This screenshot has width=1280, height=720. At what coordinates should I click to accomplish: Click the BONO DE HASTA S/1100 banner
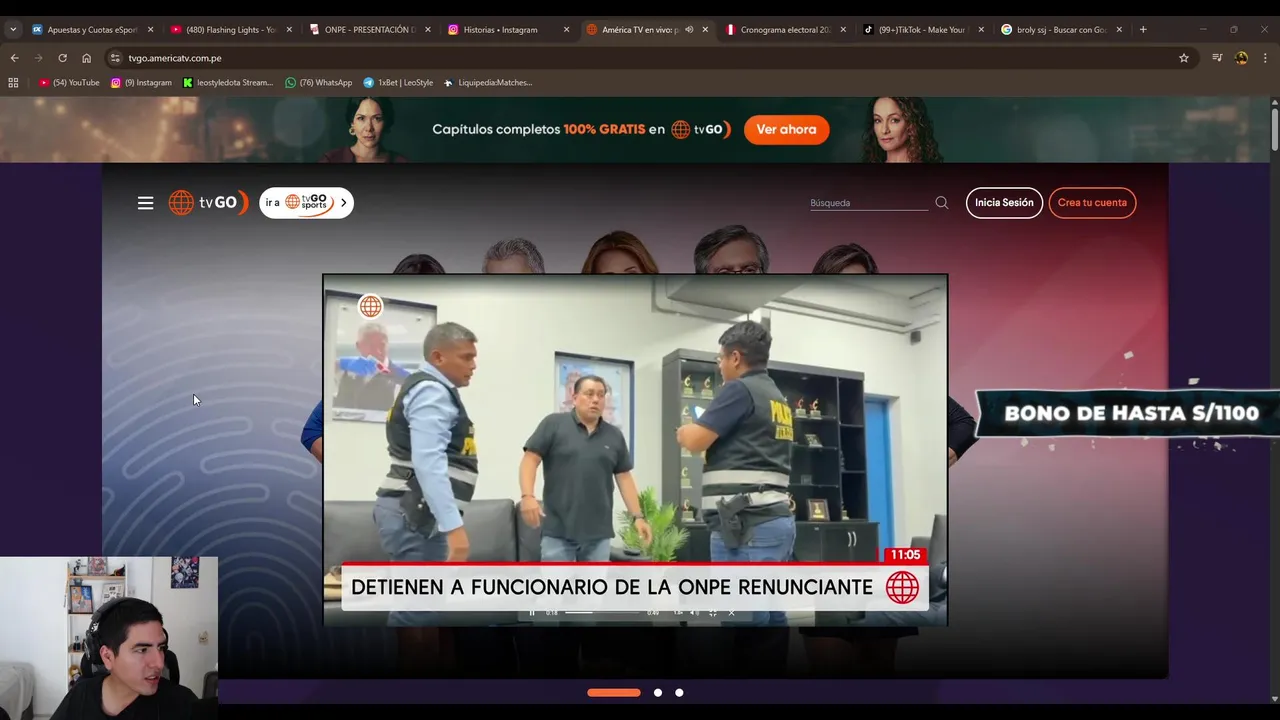pos(1128,413)
